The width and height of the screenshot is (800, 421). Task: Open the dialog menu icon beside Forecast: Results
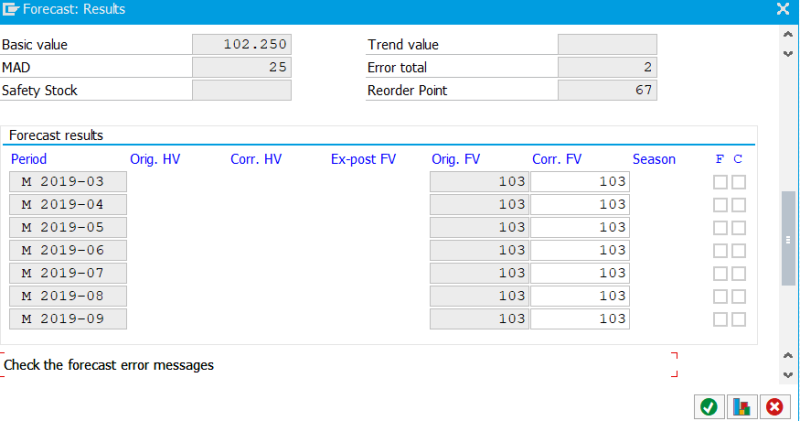tap(11, 9)
